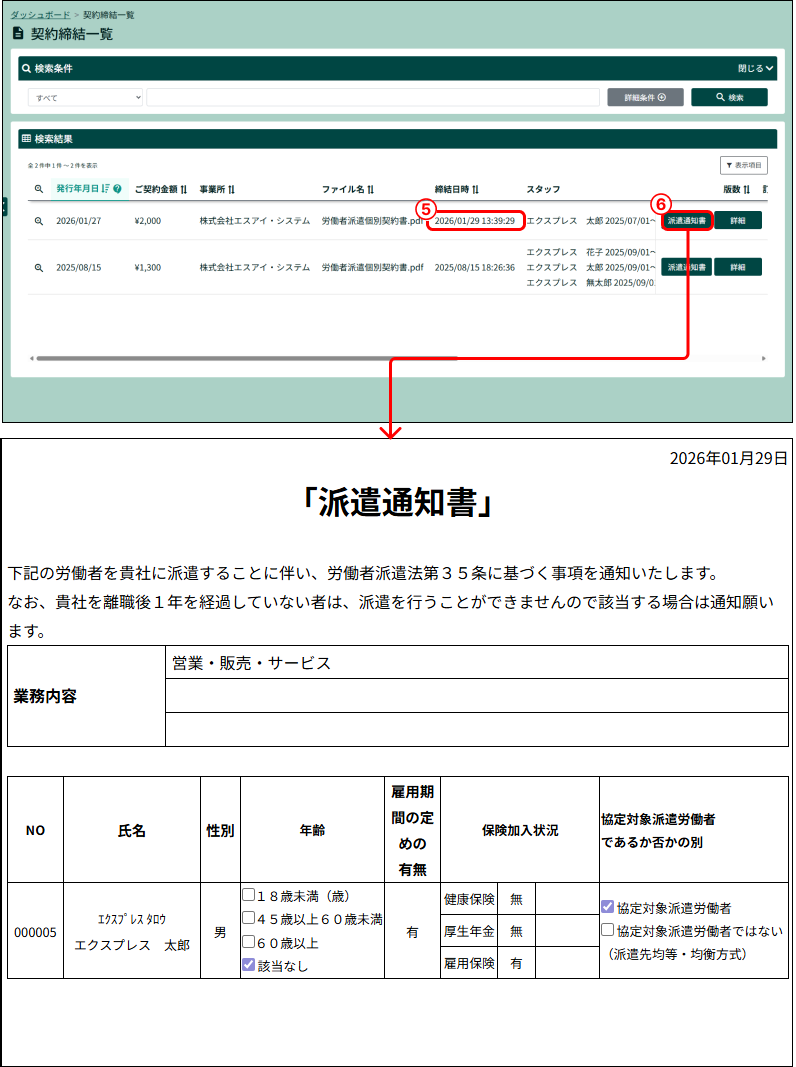Collapse search panel with 閉じる
The width and height of the screenshot is (796, 1067).
(x=756, y=68)
